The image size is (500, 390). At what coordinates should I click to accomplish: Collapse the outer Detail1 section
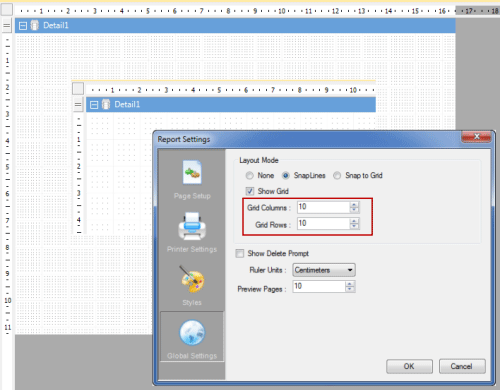point(23,26)
